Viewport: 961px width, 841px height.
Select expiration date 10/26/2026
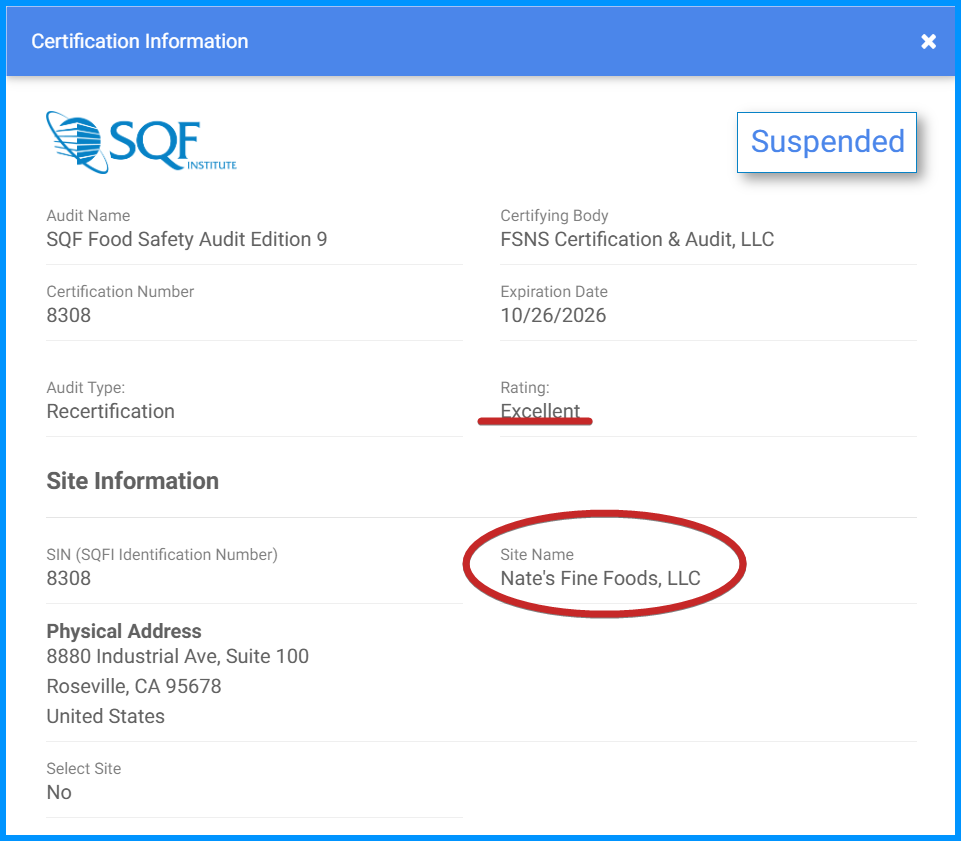point(553,315)
